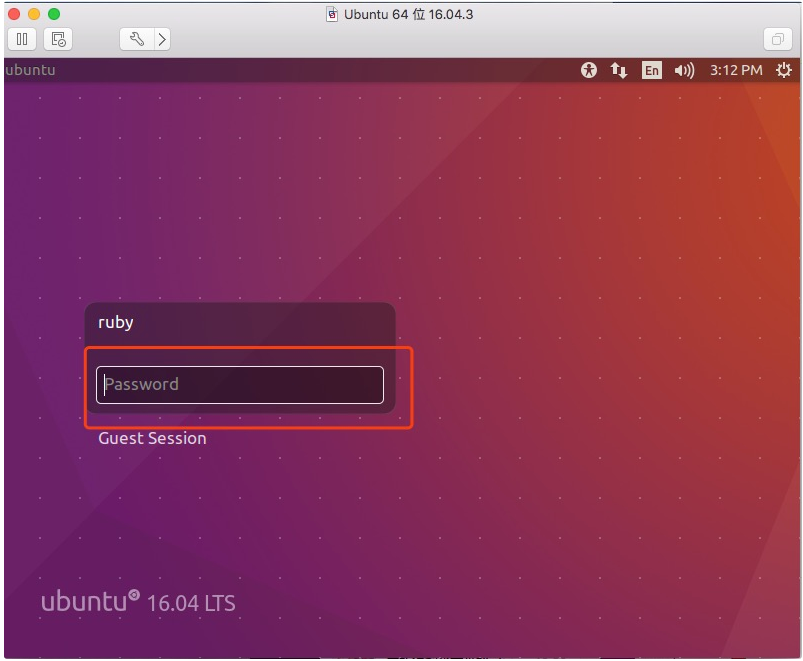Click the ubuntu 16.04 LTS logo
The width and height of the screenshot is (803, 661).
point(138,602)
